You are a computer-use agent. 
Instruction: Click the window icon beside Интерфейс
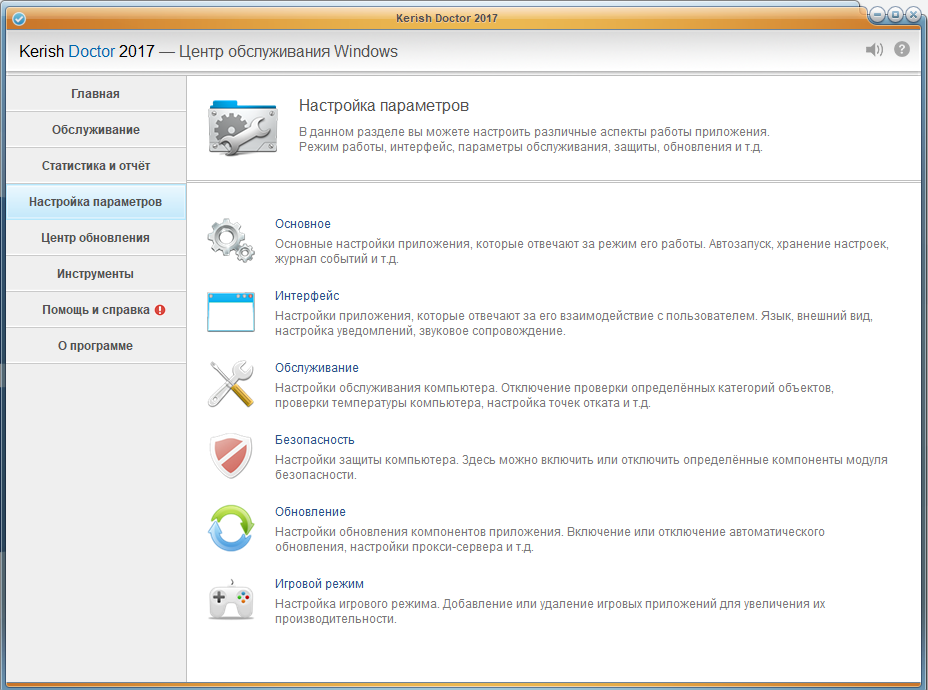[230, 312]
